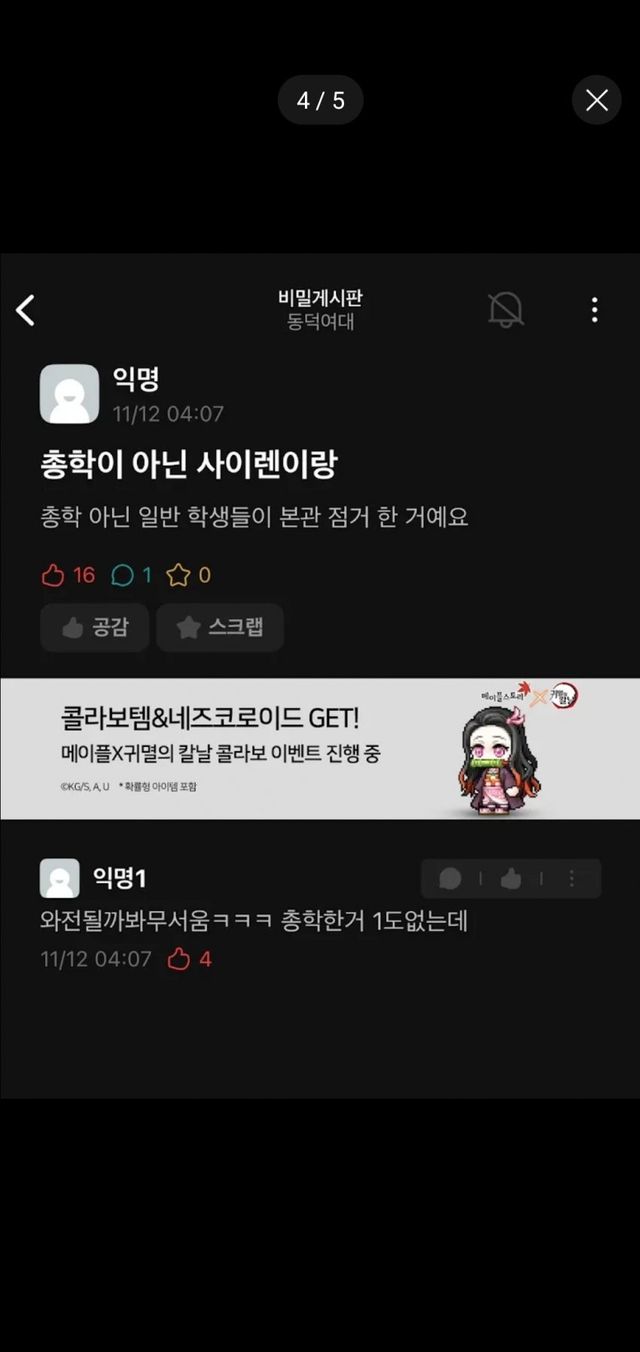Tap the 익명 author profile avatar
The image size is (640, 1352).
click(69, 394)
